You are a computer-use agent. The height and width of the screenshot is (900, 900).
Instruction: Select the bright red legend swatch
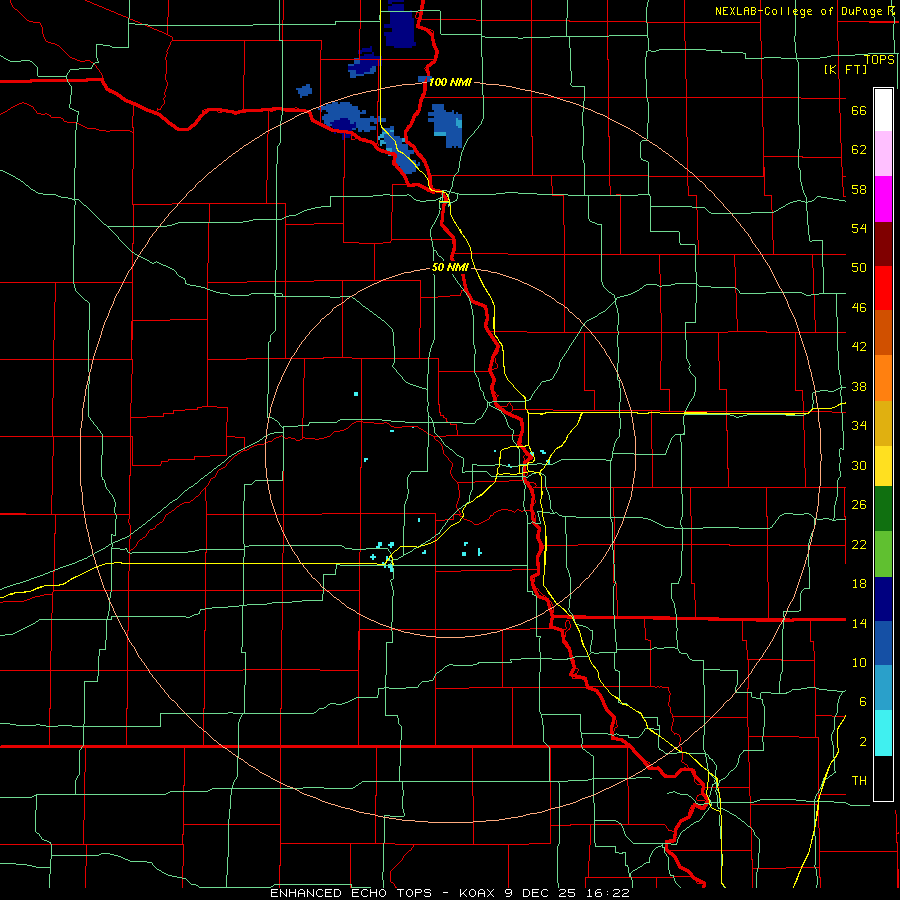pyautogui.click(x=883, y=288)
